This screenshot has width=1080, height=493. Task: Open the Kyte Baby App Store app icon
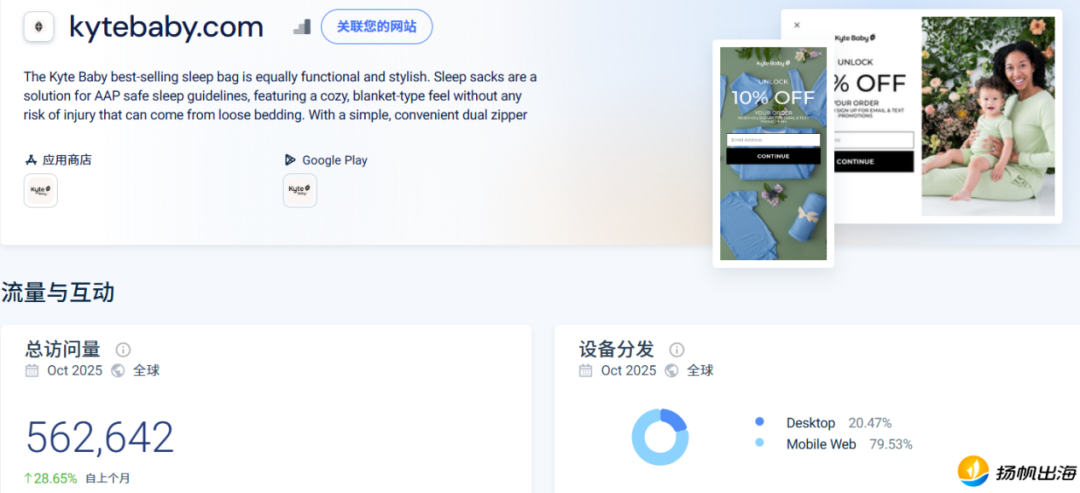pos(41,191)
